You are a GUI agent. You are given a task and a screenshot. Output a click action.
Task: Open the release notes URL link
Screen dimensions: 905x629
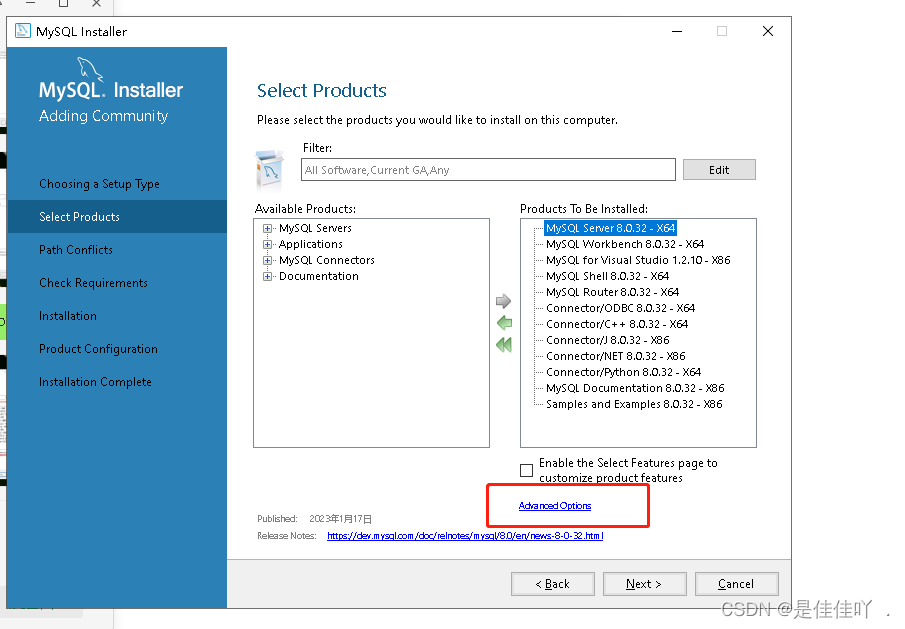(465, 536)
